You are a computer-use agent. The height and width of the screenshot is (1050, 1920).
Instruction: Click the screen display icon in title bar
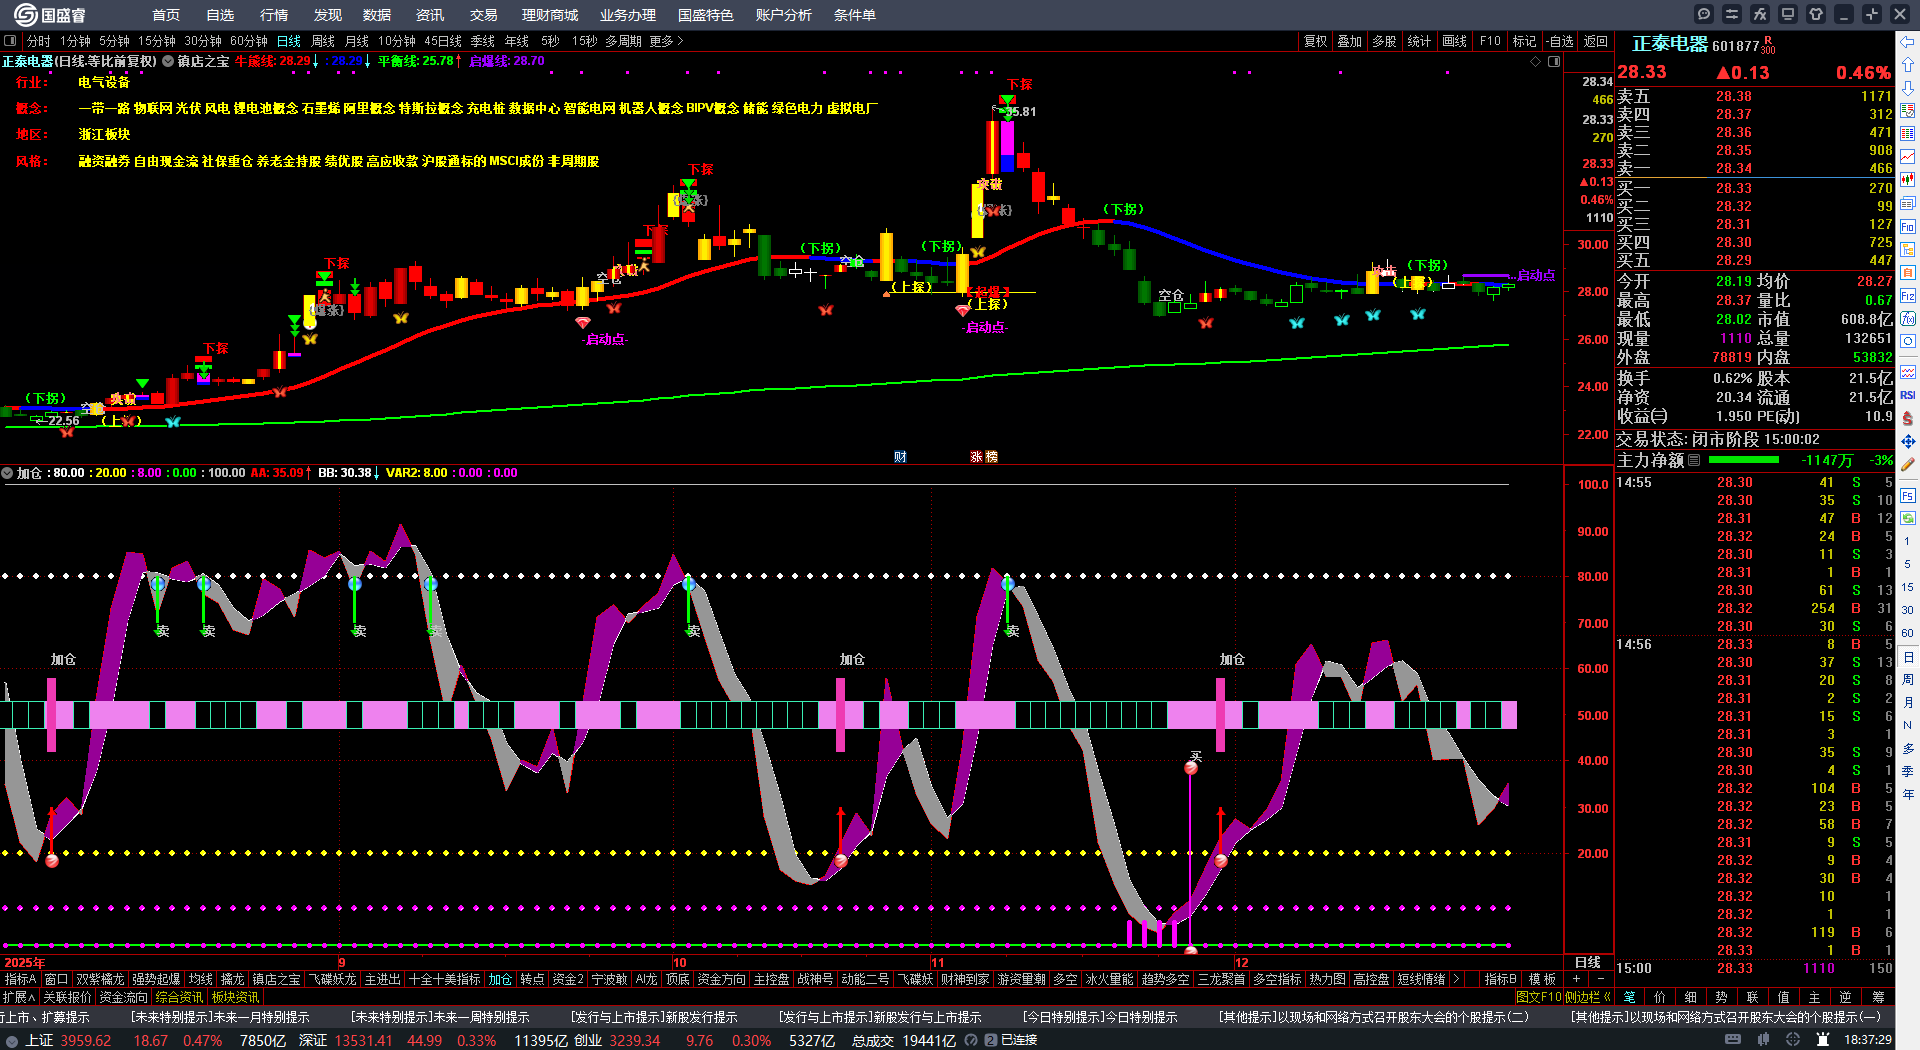click(x=1788, y=14)
